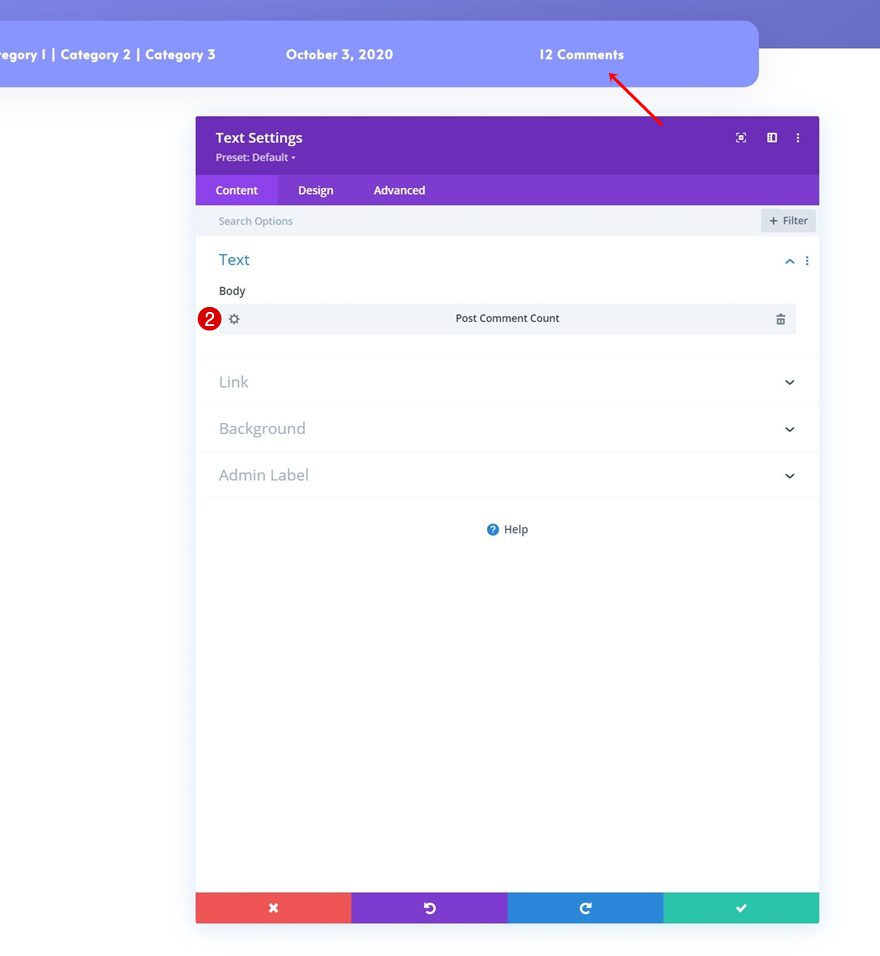
Task: Click the snap modal to sidebar icon
Action: (x=771, y=137)
